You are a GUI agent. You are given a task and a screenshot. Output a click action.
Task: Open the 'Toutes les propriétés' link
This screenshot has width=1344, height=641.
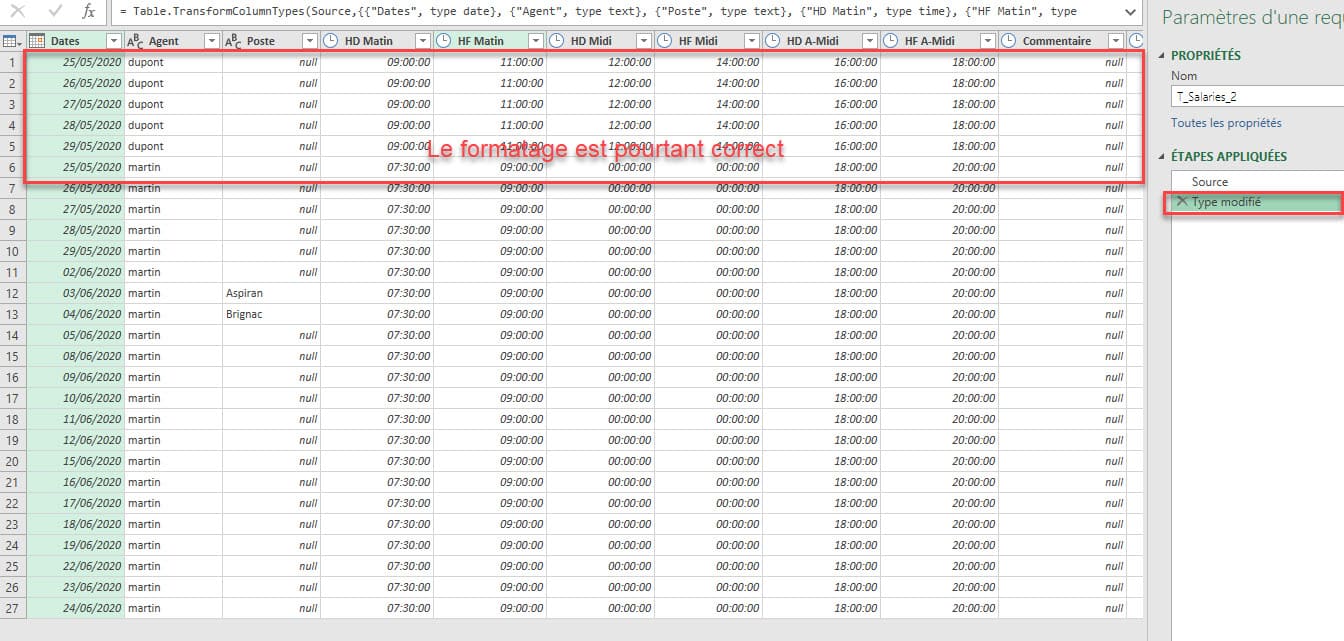point(1226,123)
